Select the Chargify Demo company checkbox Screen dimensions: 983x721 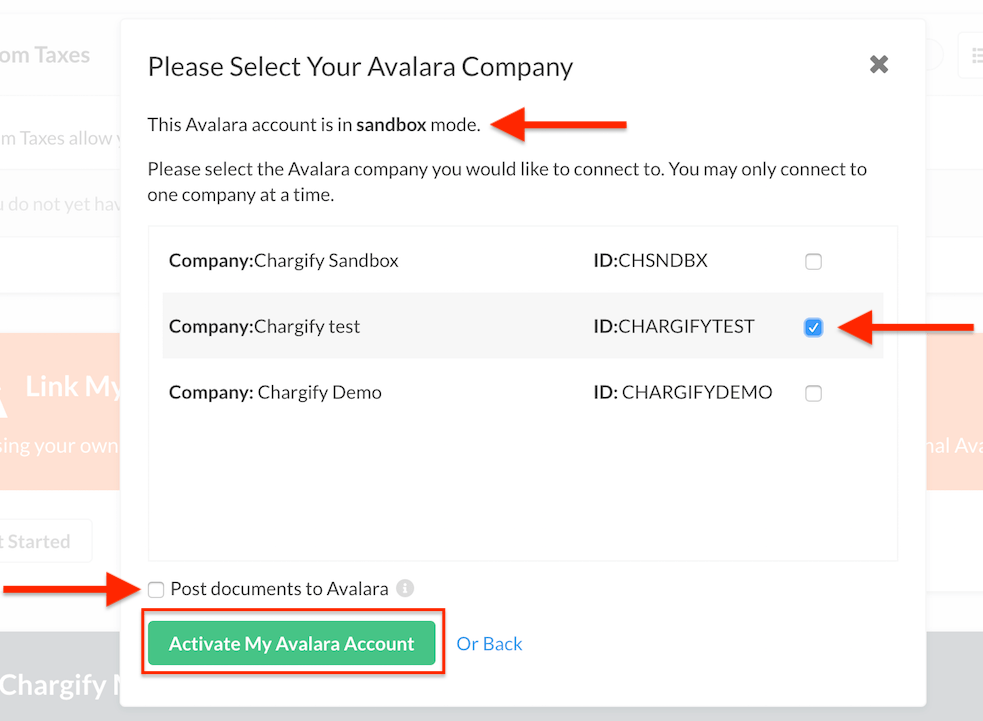click(x=813, y=393)
